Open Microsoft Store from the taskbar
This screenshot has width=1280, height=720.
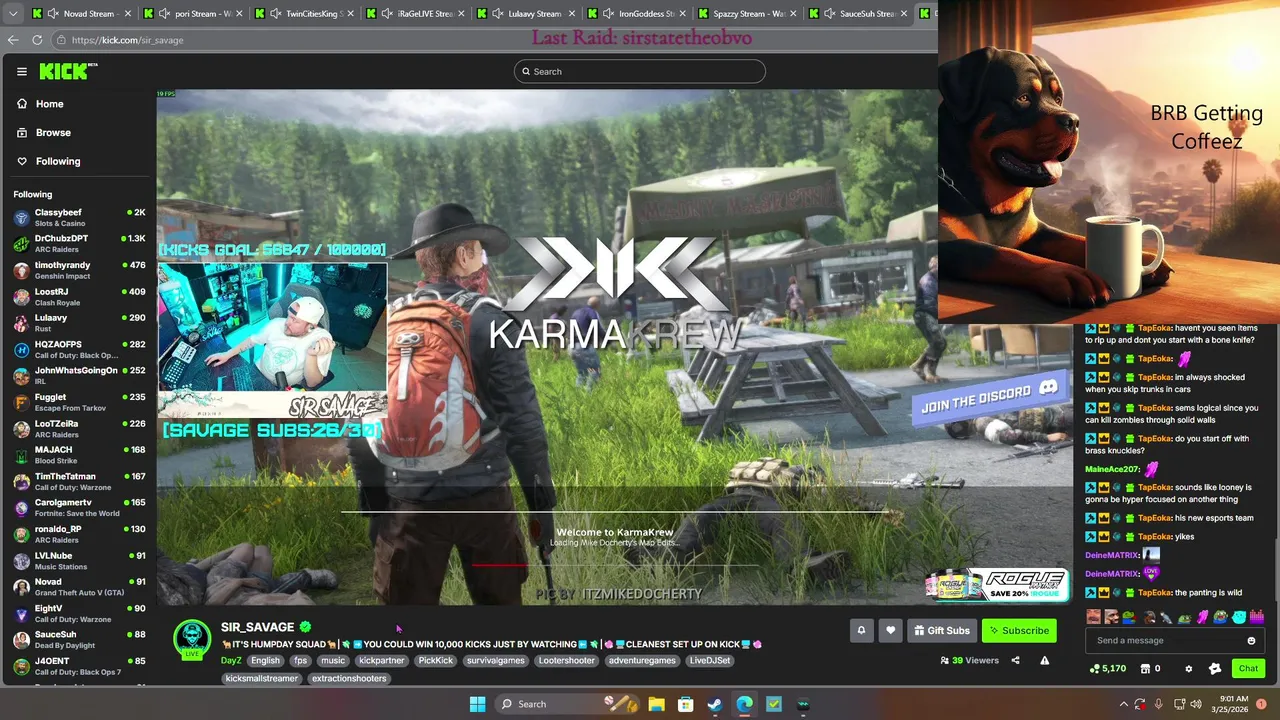(685, 704)
